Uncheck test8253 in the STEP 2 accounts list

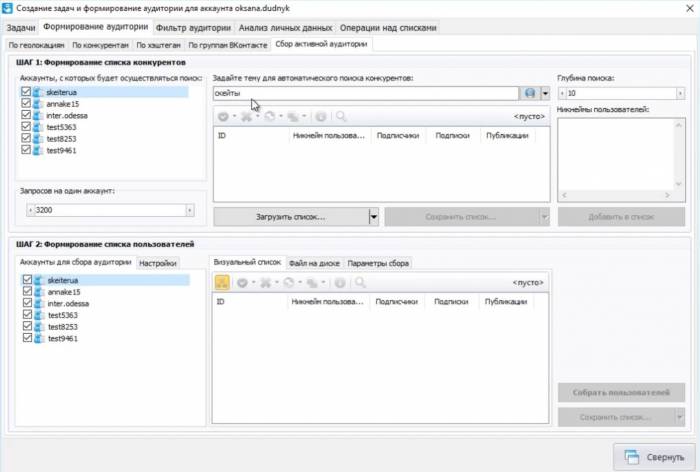pos(26,327)
